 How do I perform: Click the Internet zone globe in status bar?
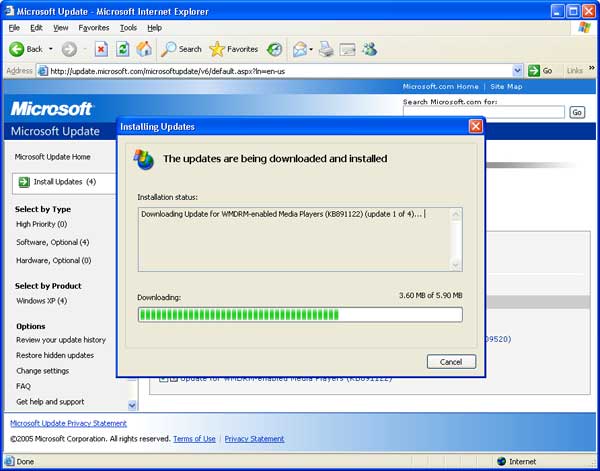[x=501, y=461]
